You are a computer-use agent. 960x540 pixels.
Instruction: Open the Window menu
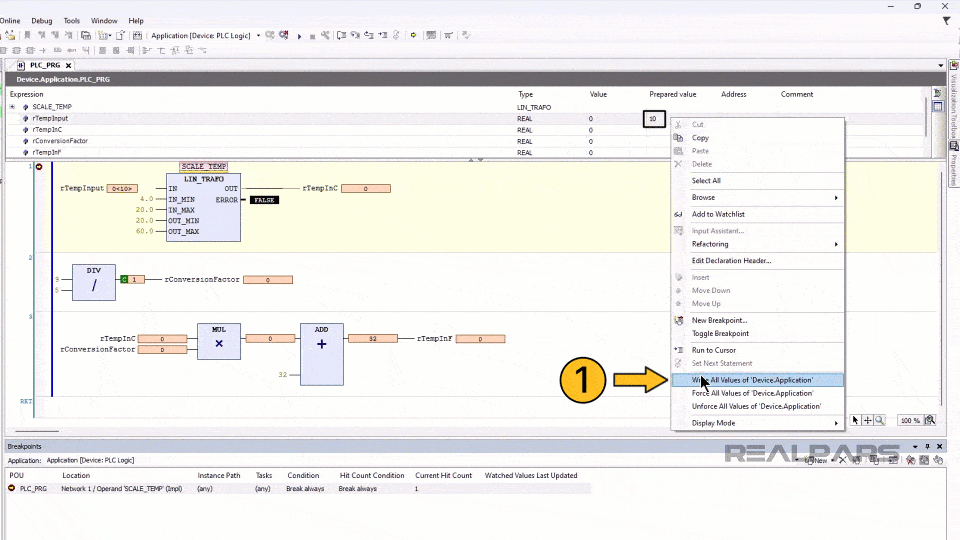tap(104, 21)
